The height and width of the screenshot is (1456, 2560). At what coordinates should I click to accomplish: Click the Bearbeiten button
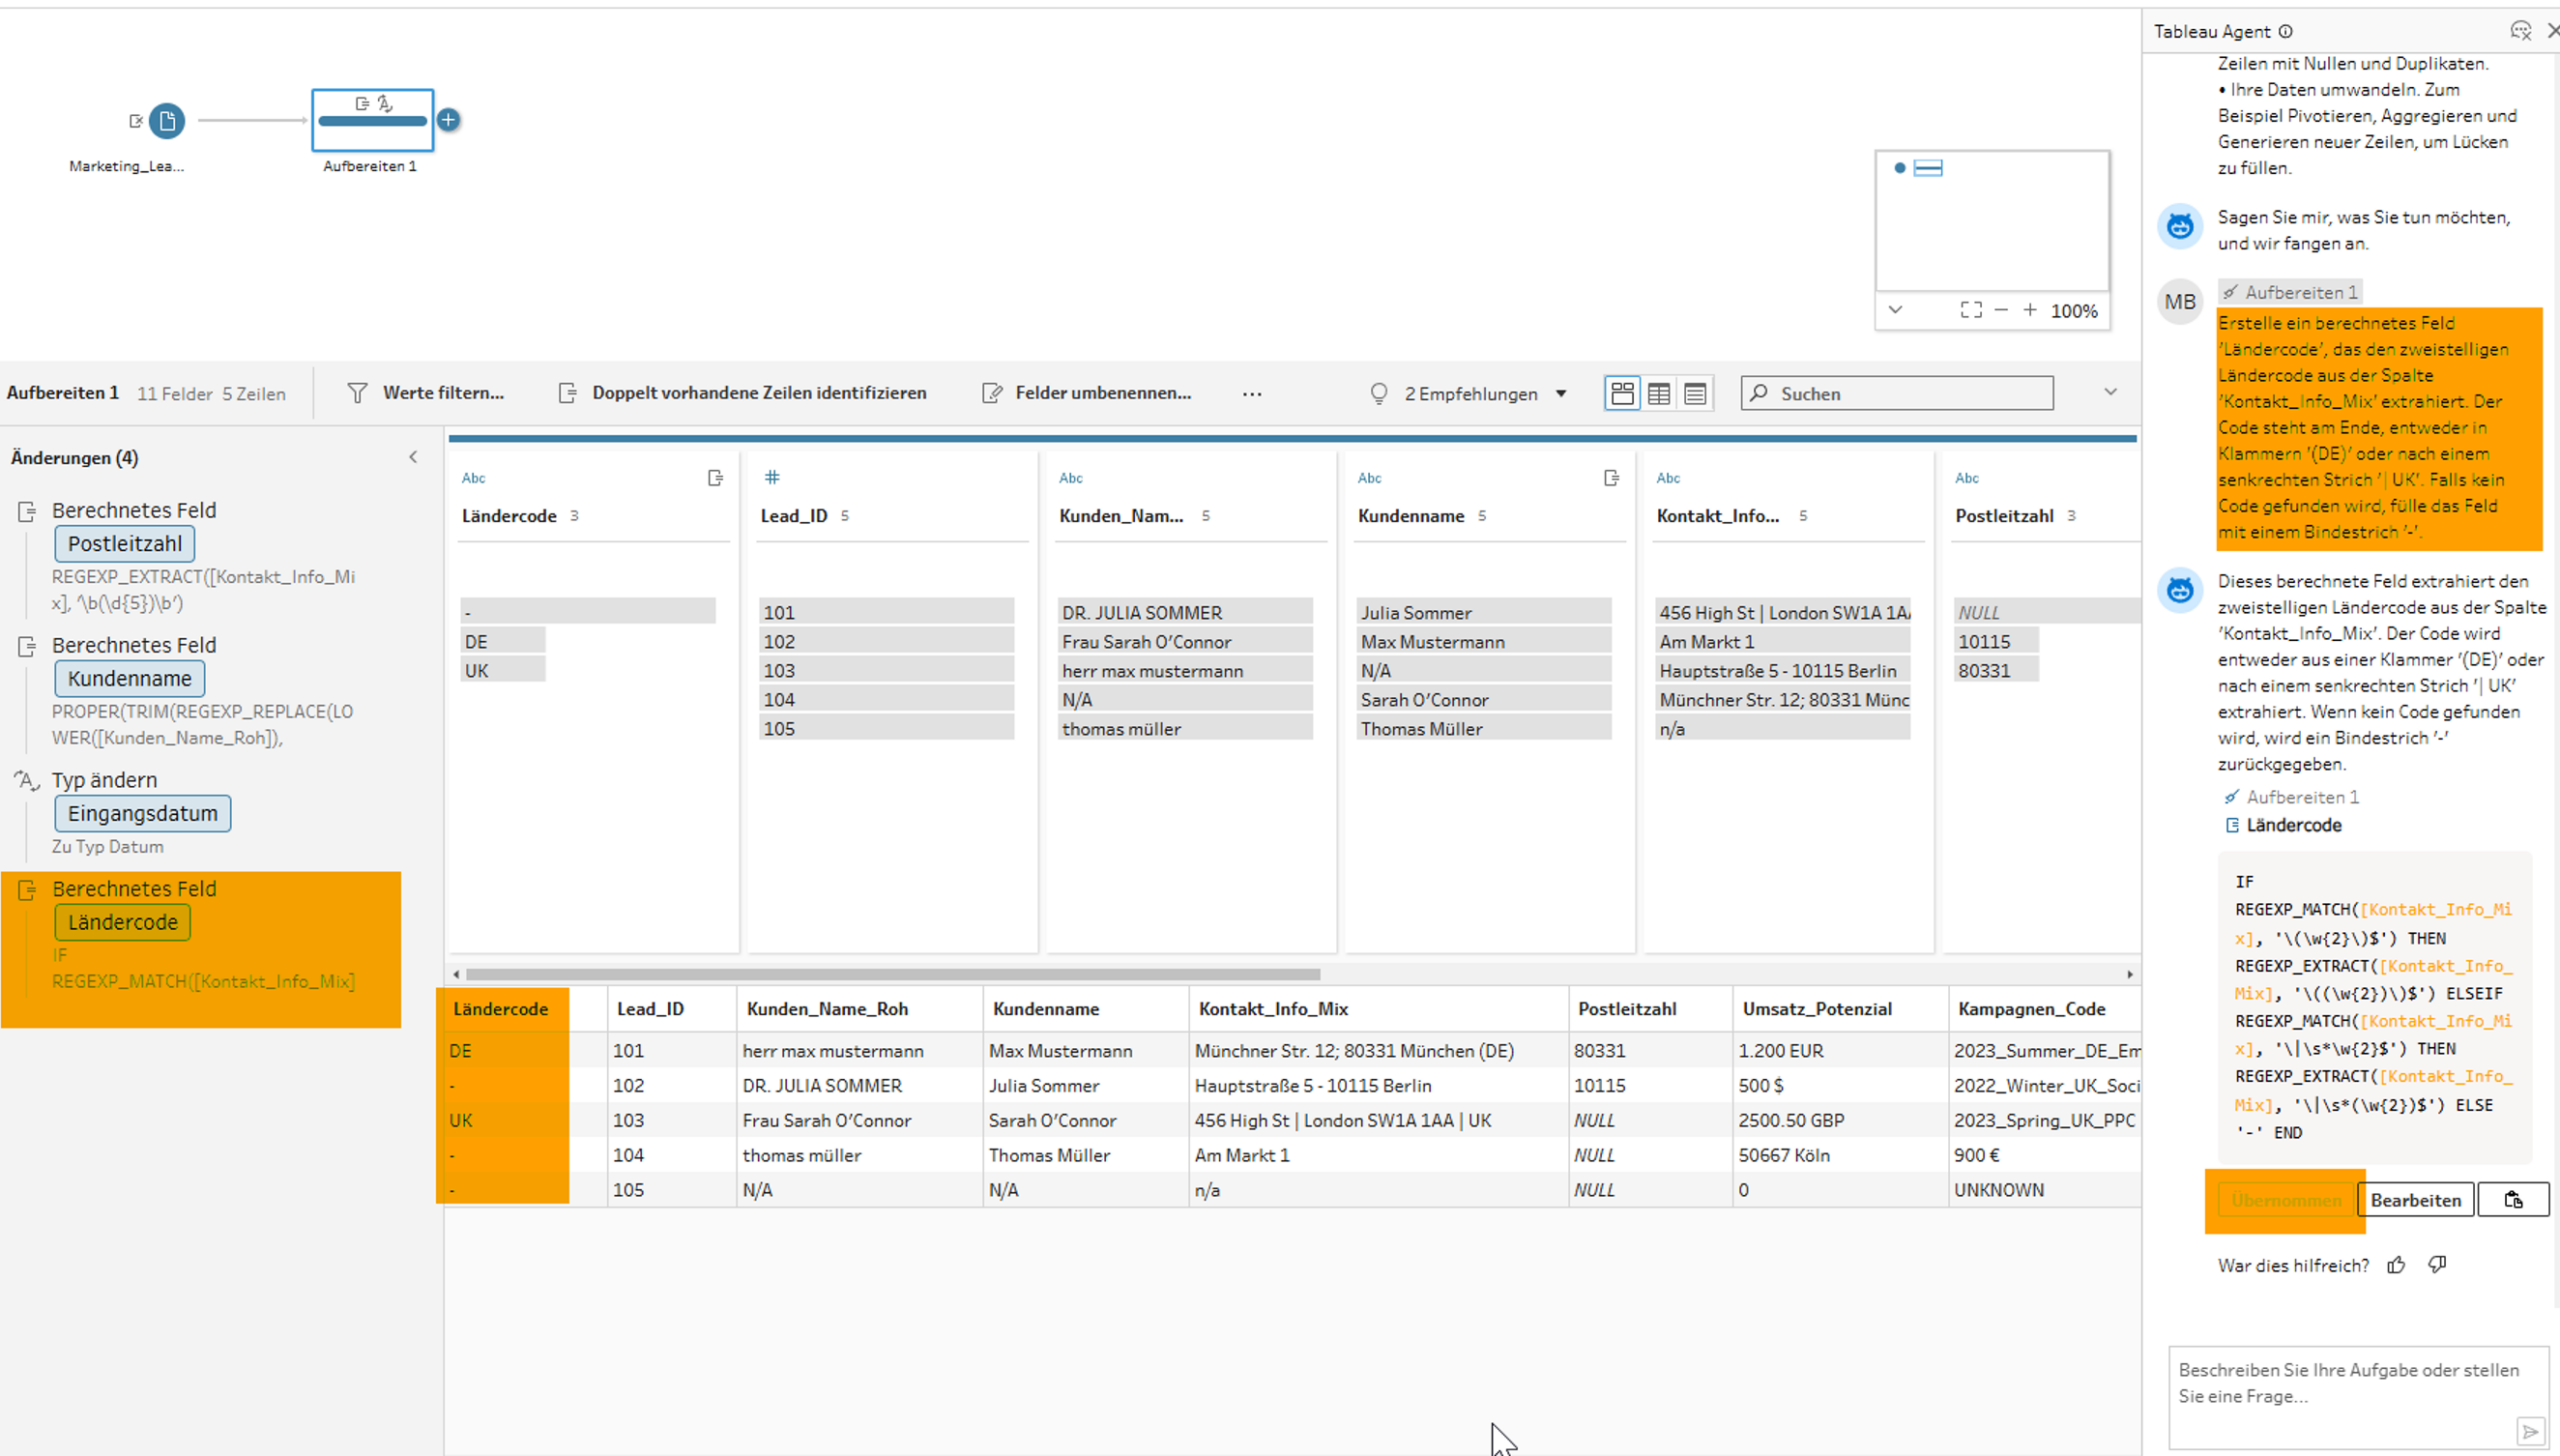pyautogui.click(x=2415, y=1200)
